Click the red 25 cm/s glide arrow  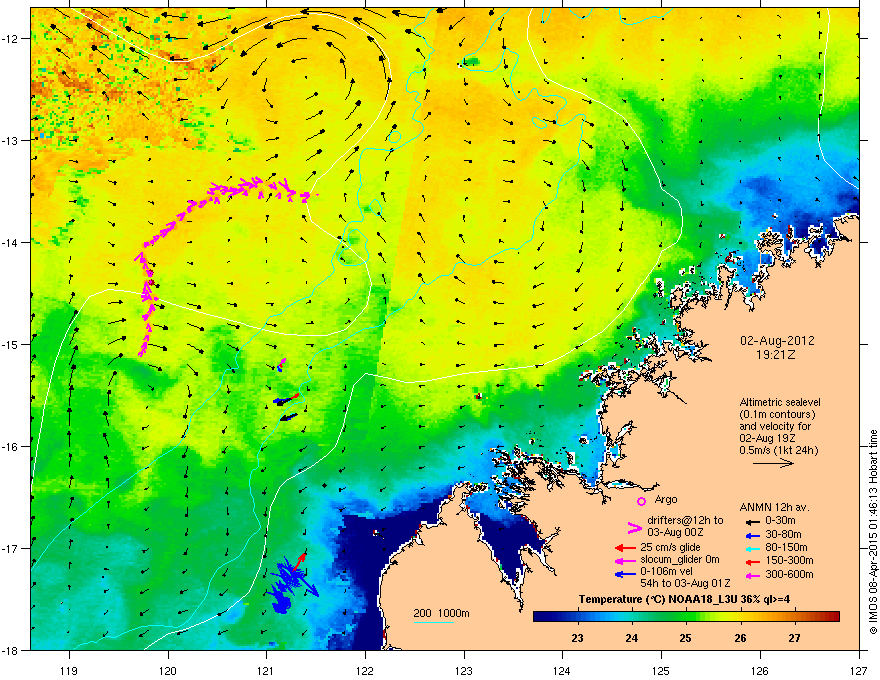coord(625,548)
